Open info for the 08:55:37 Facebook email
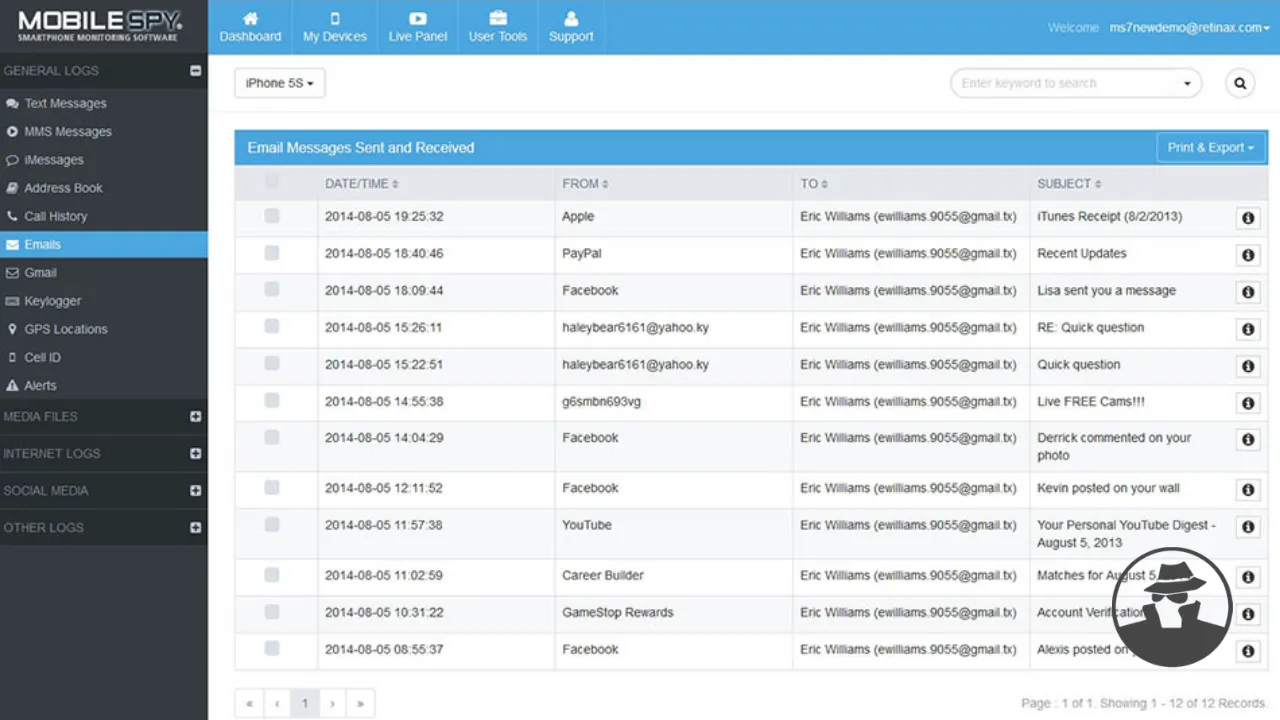 (1247, 651)
